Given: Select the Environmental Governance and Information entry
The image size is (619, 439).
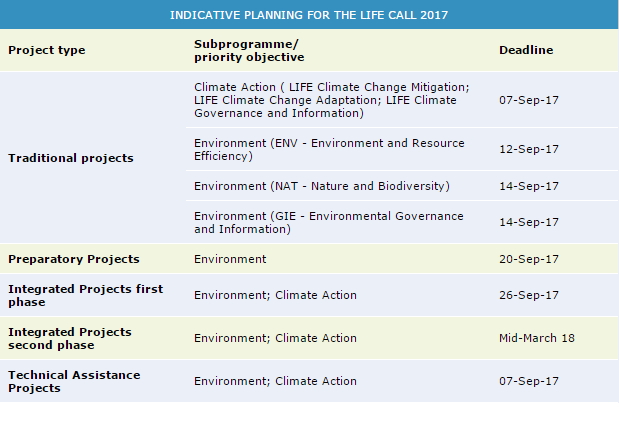Looking at the screenshot, I should click(x=328, y=222).
